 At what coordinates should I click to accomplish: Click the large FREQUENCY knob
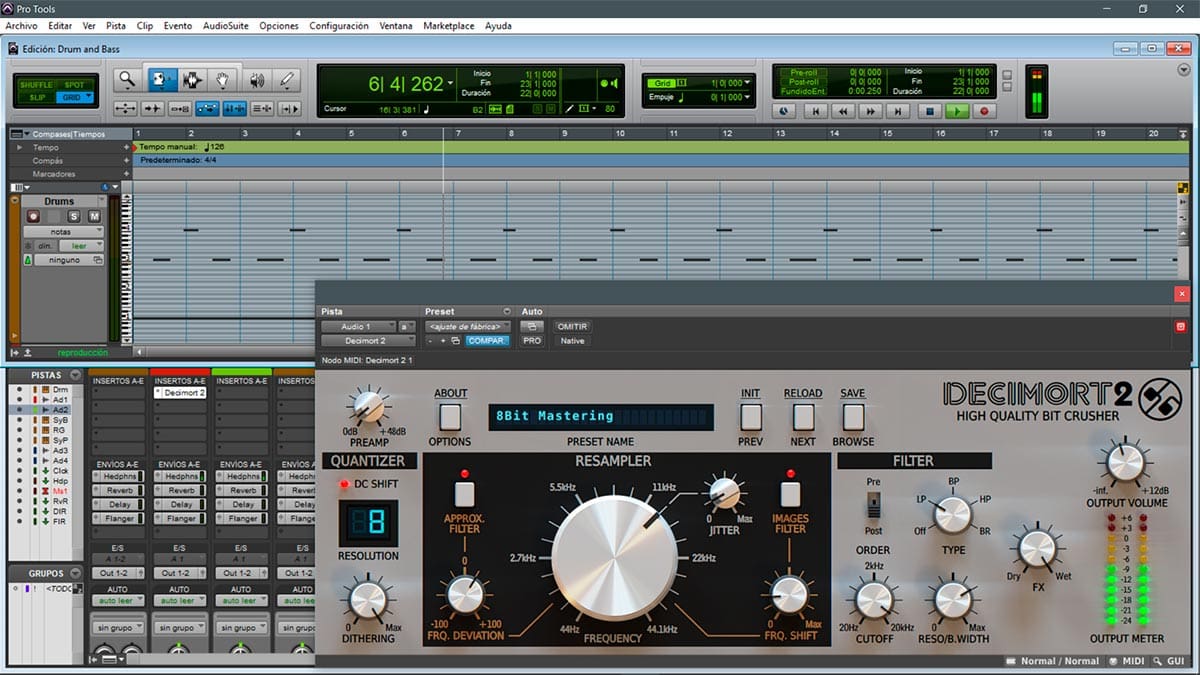click(x=615, y=560)
